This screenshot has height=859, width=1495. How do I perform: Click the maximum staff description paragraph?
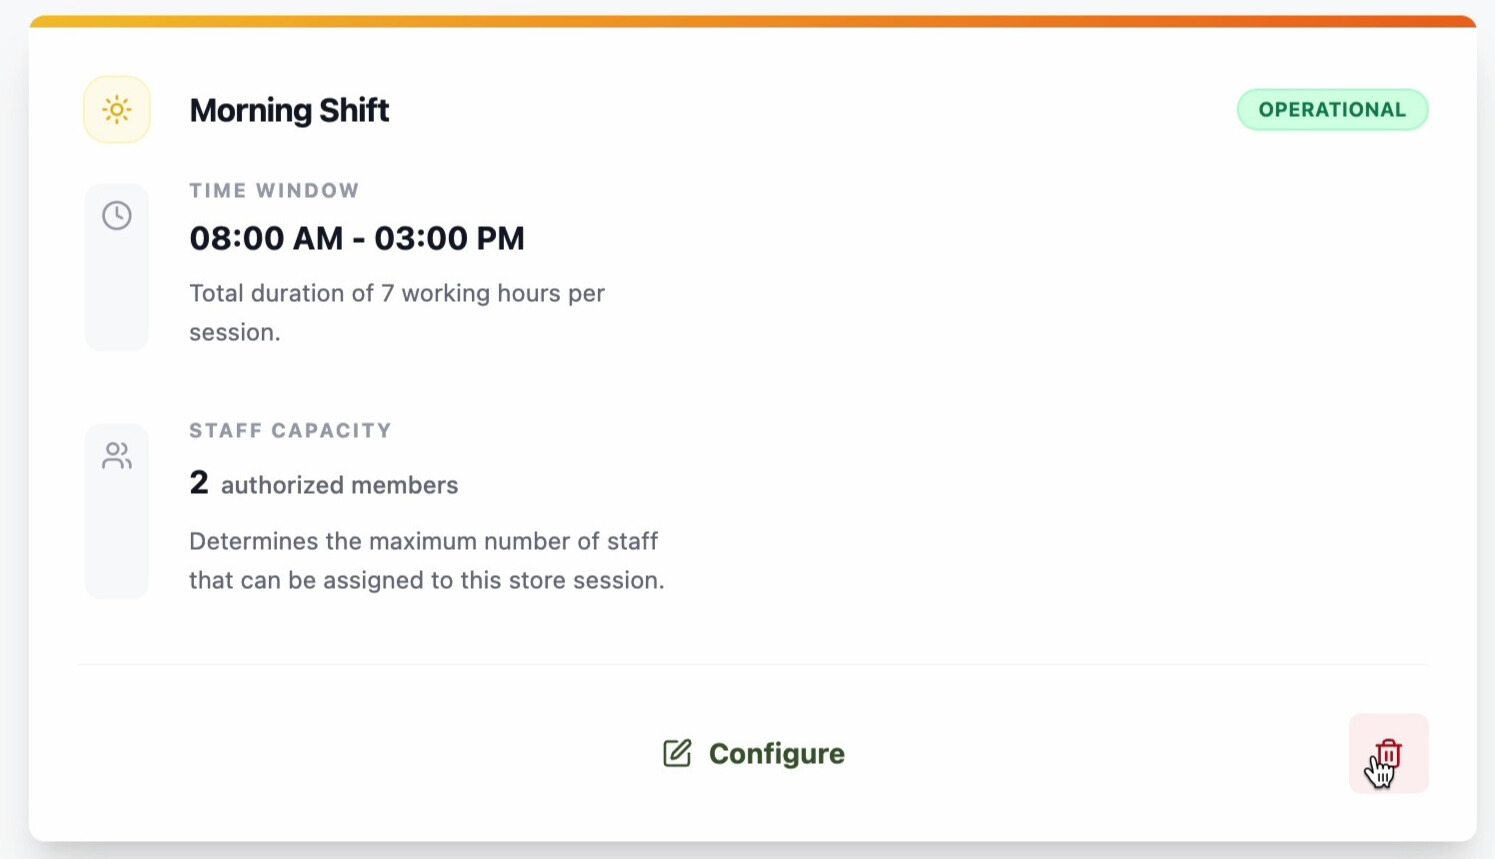426,560
